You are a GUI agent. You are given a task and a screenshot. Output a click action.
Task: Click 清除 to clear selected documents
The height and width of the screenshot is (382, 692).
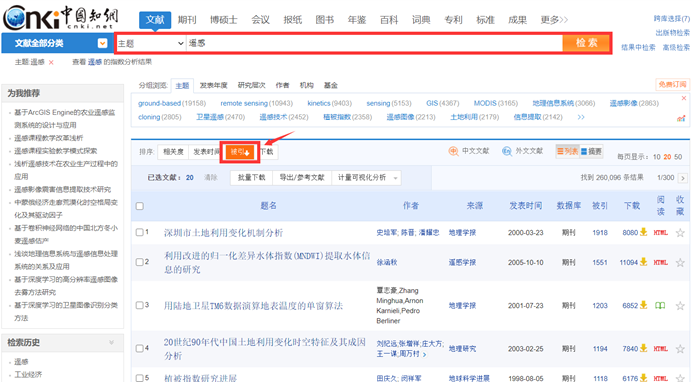(x=211, y=178)
